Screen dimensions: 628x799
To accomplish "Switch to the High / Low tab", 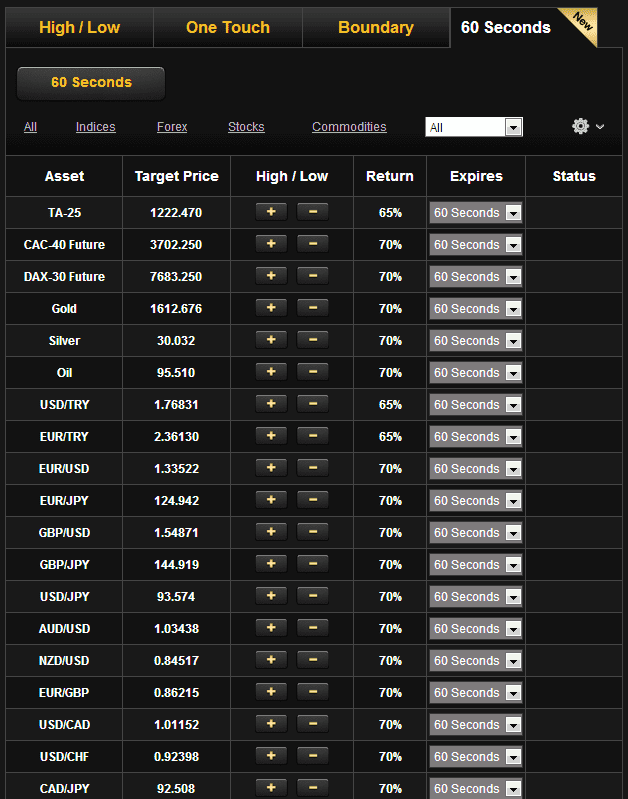I will tap(79, 28).
